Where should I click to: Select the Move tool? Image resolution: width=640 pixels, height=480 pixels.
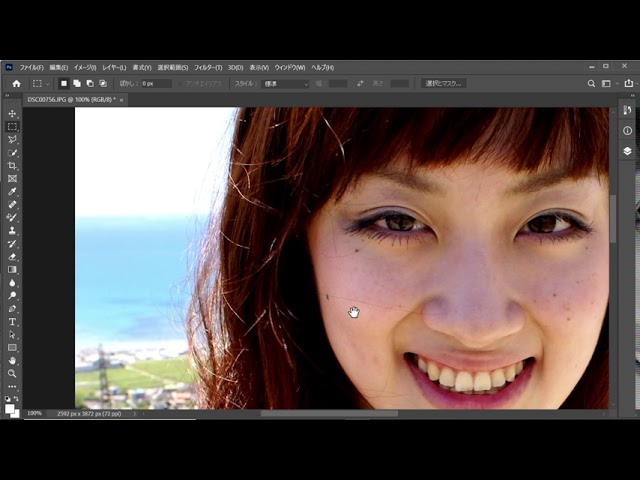pyautogui.click(x=13, y=114)
